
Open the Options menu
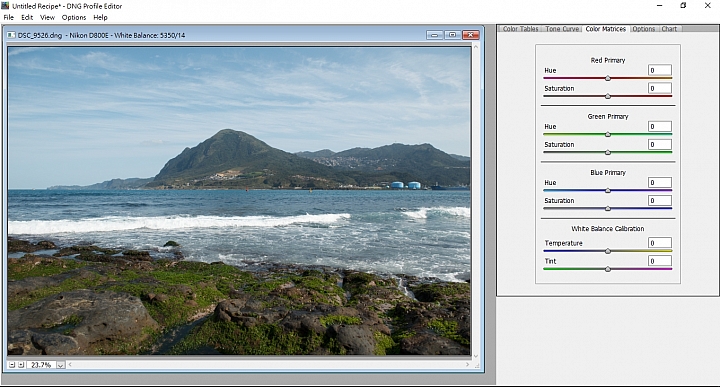click(74, 17)
